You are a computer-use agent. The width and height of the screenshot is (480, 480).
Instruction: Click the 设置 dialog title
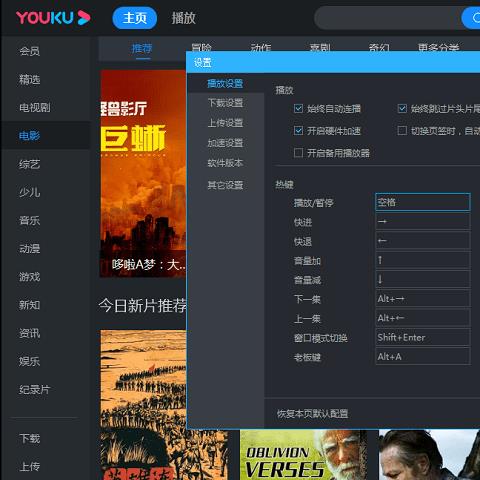pyautogui.click(x=203, y=63)
